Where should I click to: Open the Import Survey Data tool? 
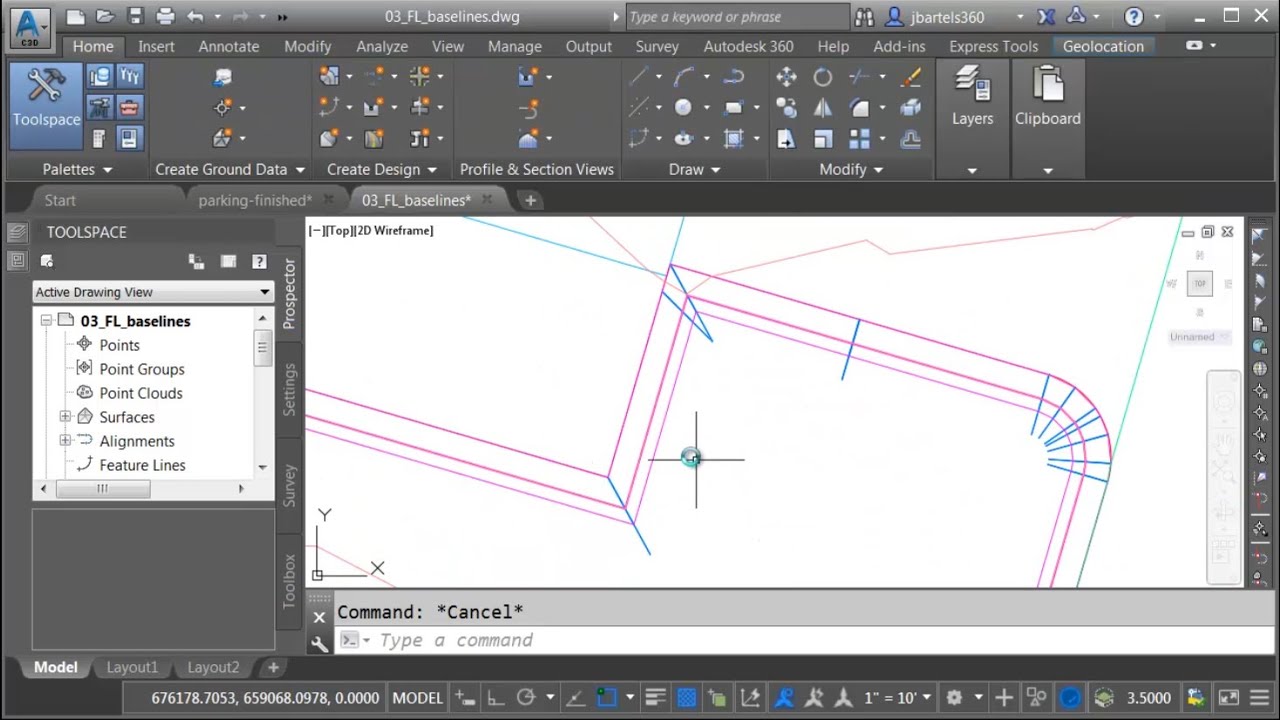pos(223,77)
